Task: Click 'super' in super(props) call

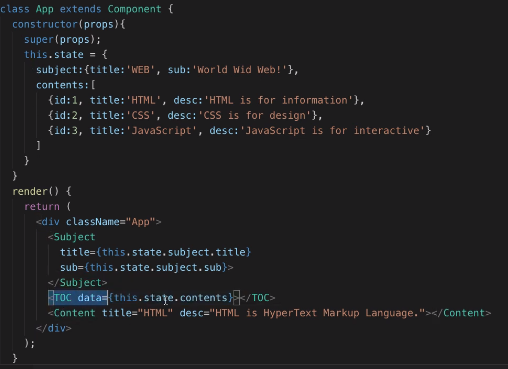Action: (39, 40)
